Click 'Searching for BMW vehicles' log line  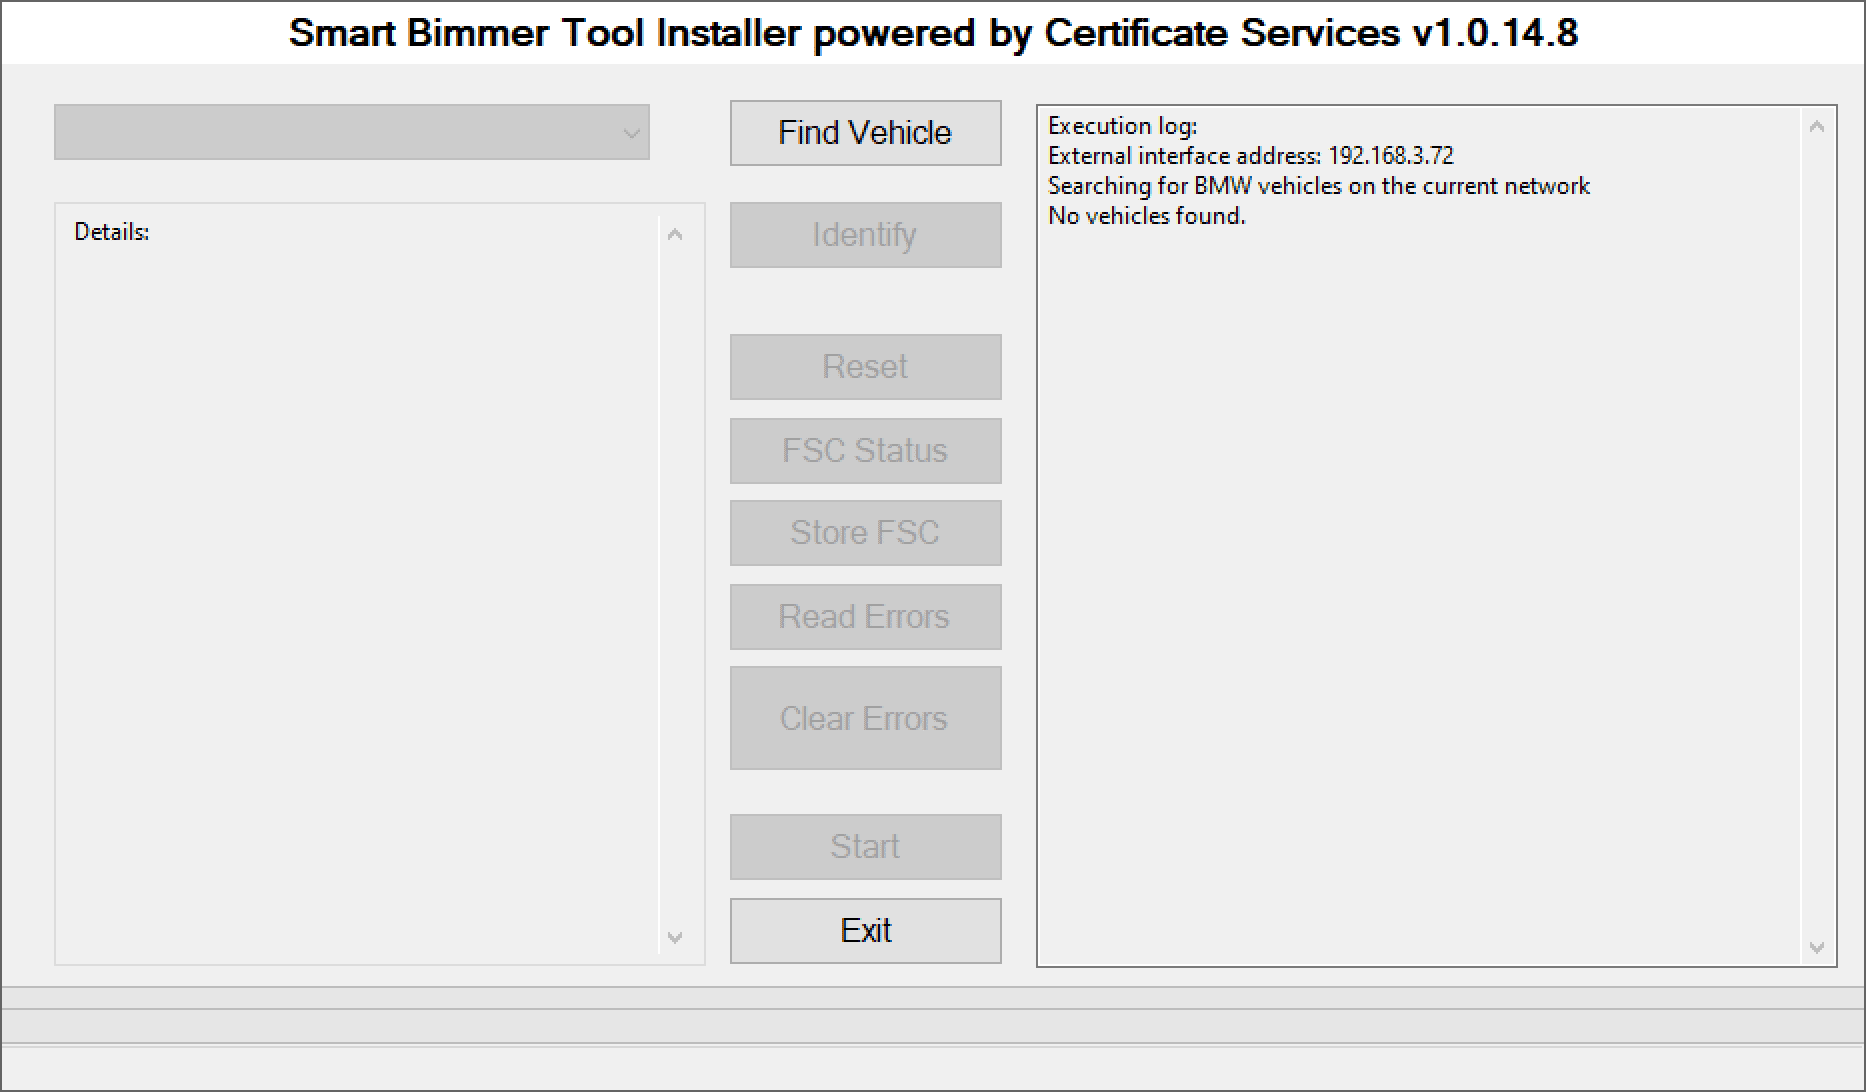tap(1319, 186)
